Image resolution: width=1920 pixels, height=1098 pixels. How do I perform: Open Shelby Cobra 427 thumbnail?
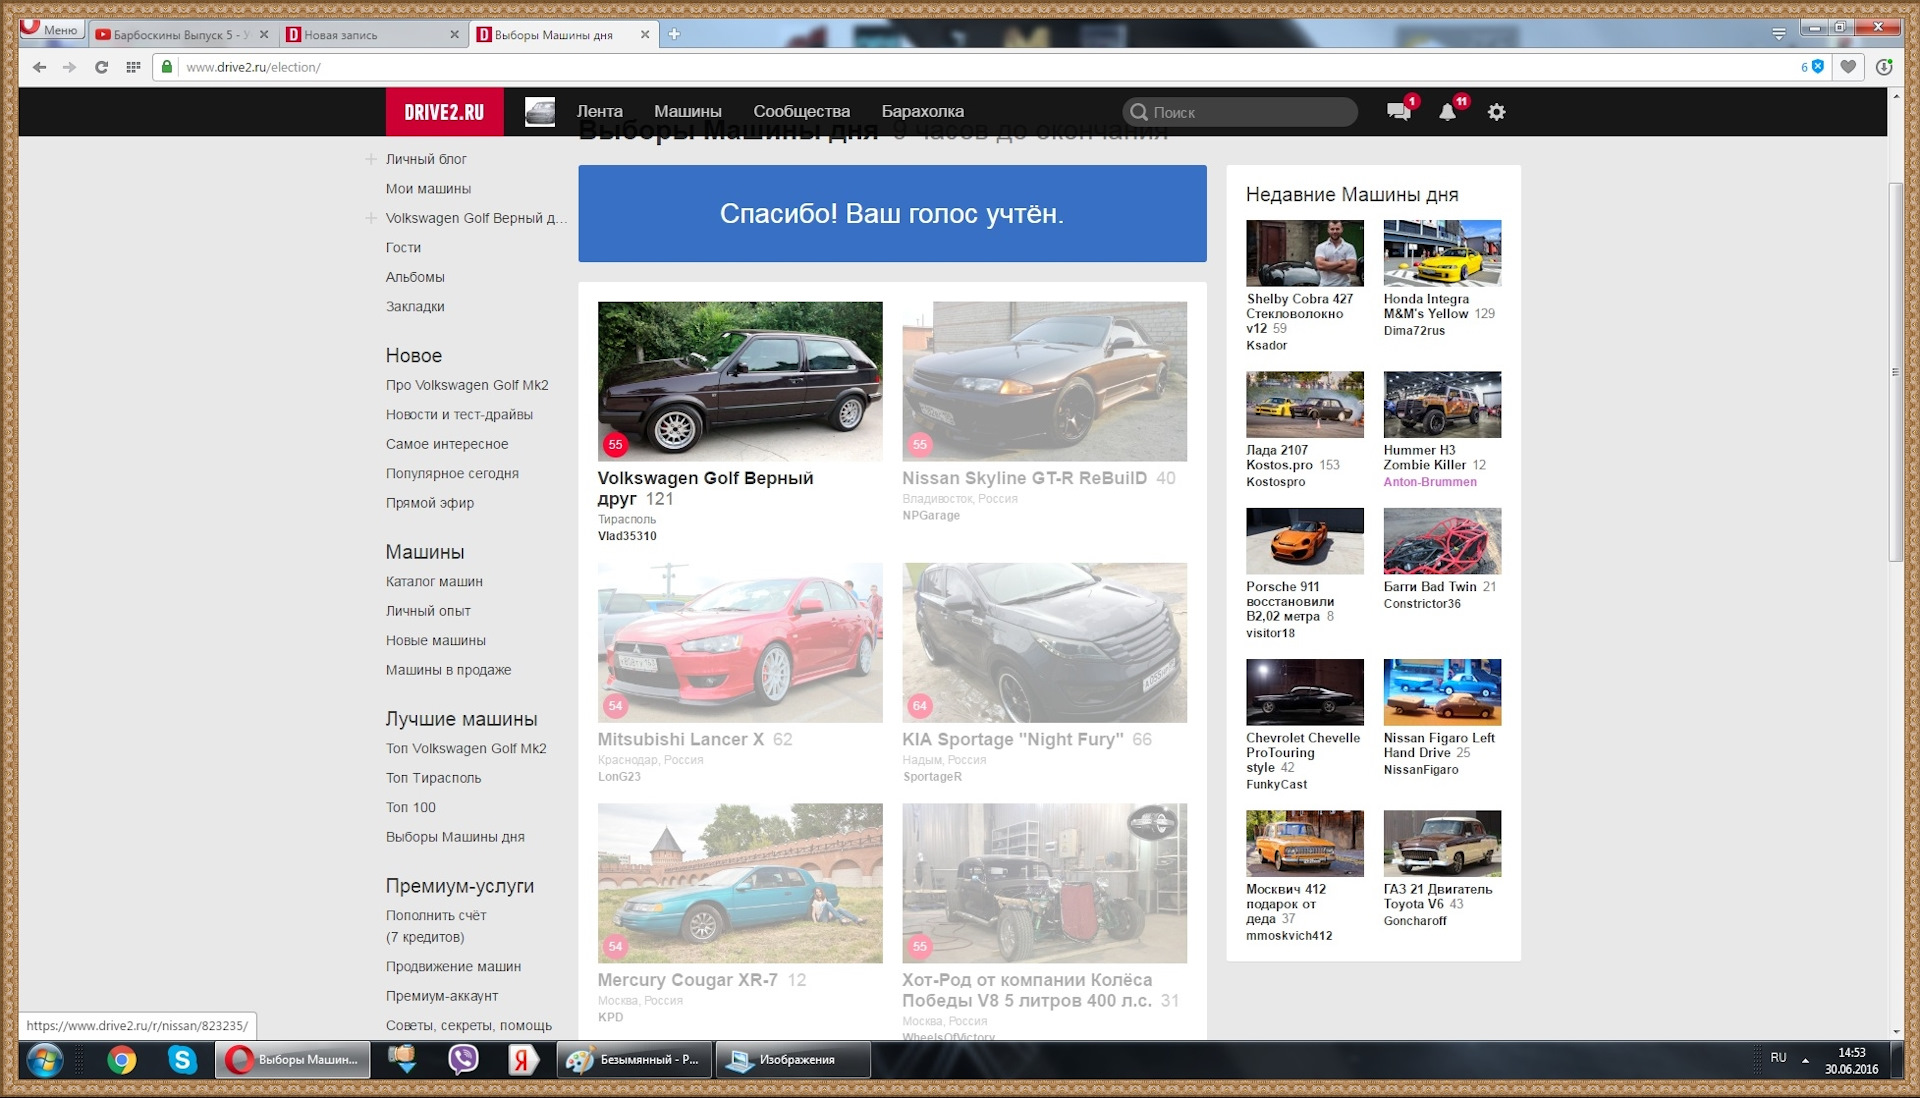coord(1304,253)
